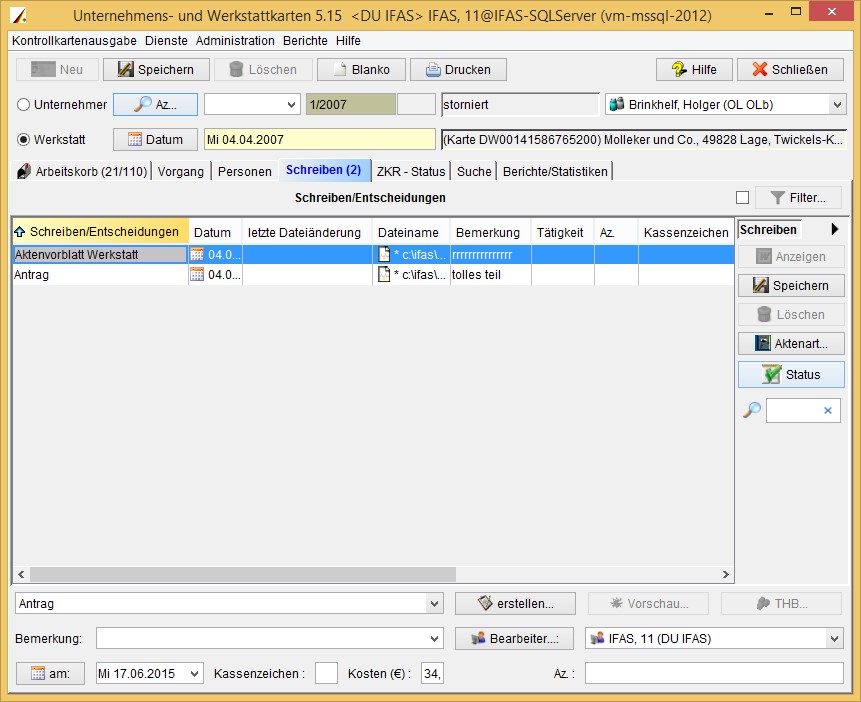Click the storniert status field
Screen dimensions: 861x702
click(x=520, y=104)
